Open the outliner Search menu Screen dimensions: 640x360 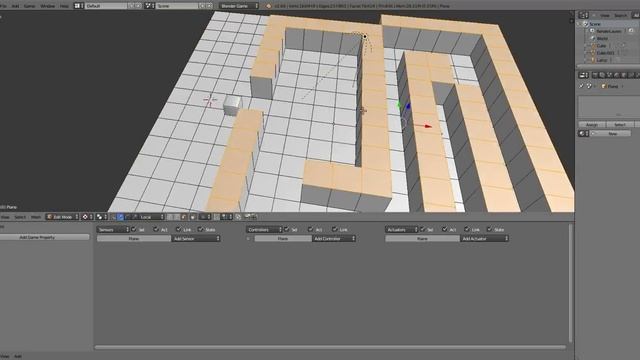click(620, 16)
